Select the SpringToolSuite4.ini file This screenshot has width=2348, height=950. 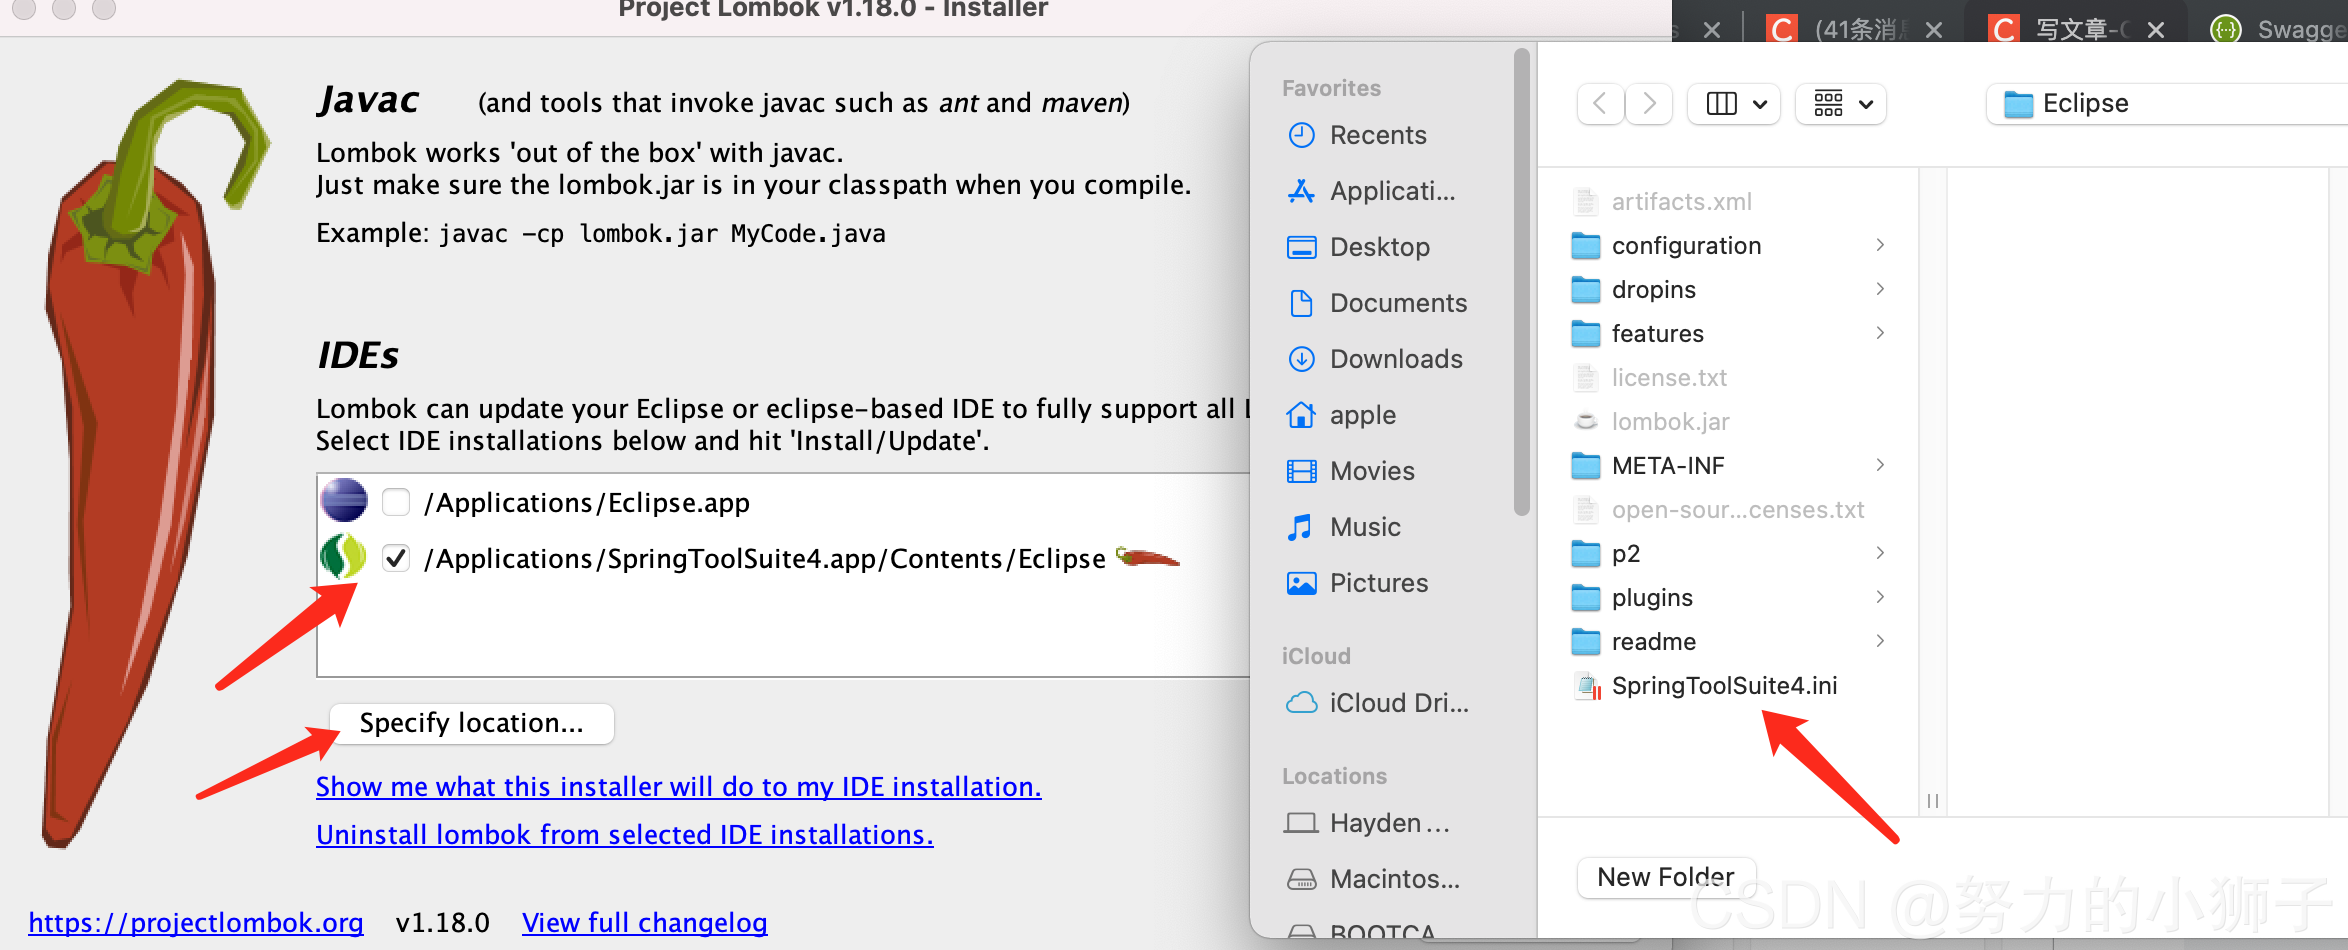pyautogui.click(x=1724, y=685)
